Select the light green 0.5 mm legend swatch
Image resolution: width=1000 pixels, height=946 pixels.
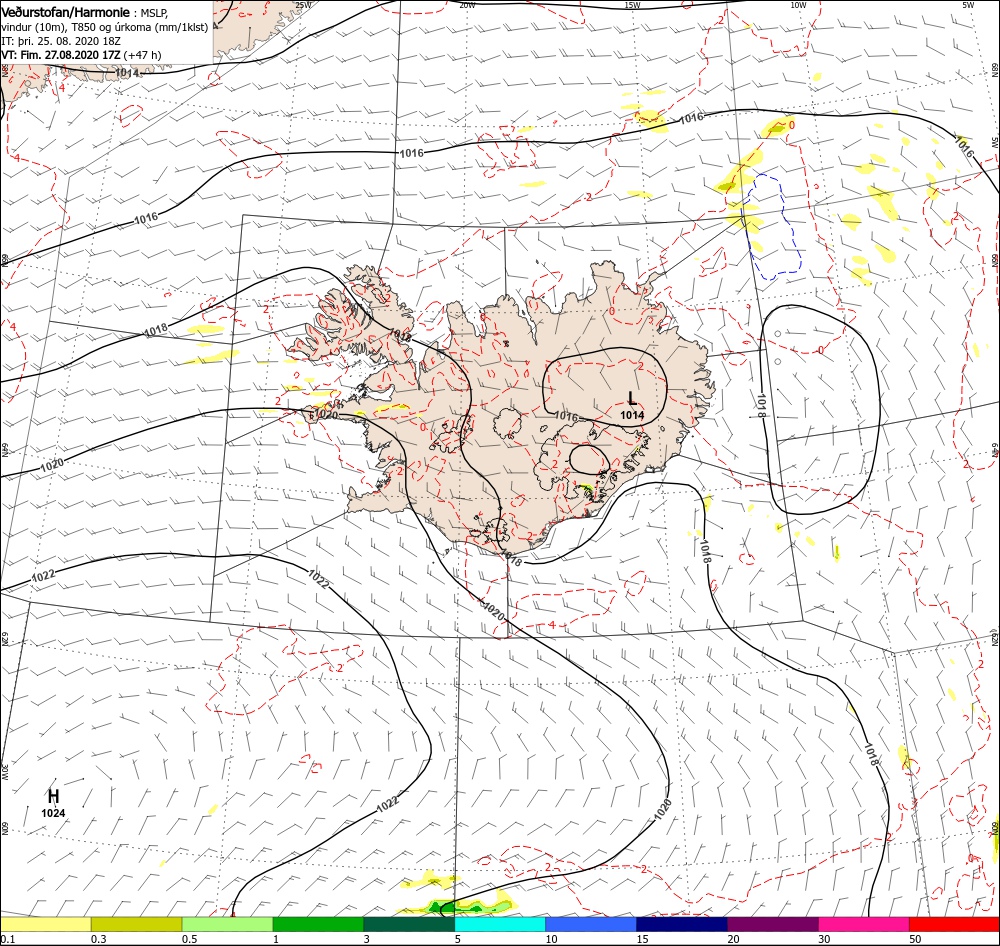coord(227,924)
